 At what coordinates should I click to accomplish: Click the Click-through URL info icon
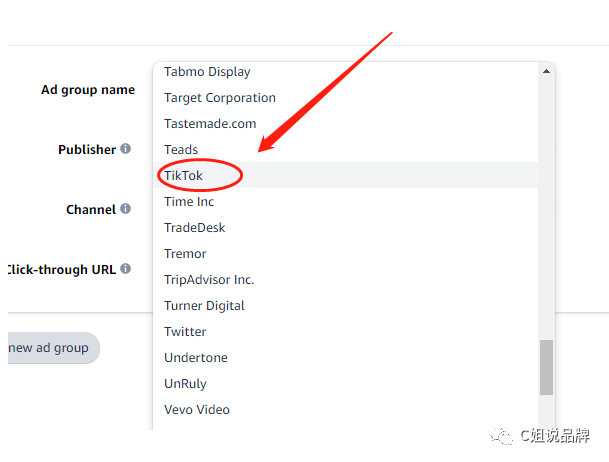coord(125,269)
